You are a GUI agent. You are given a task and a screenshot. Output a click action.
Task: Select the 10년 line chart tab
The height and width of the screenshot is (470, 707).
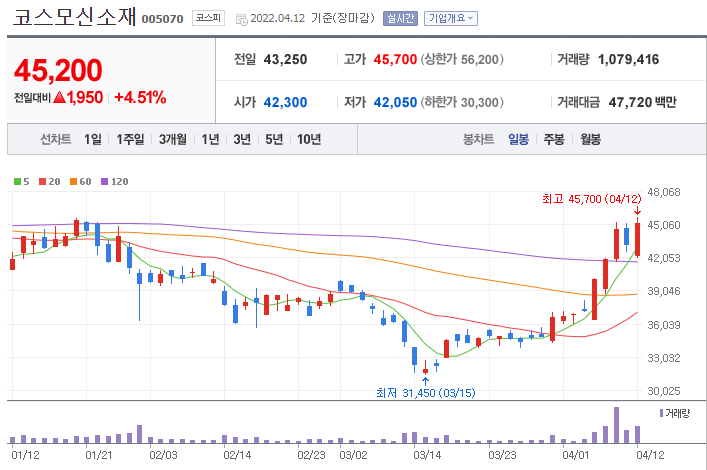coord(309,139)
